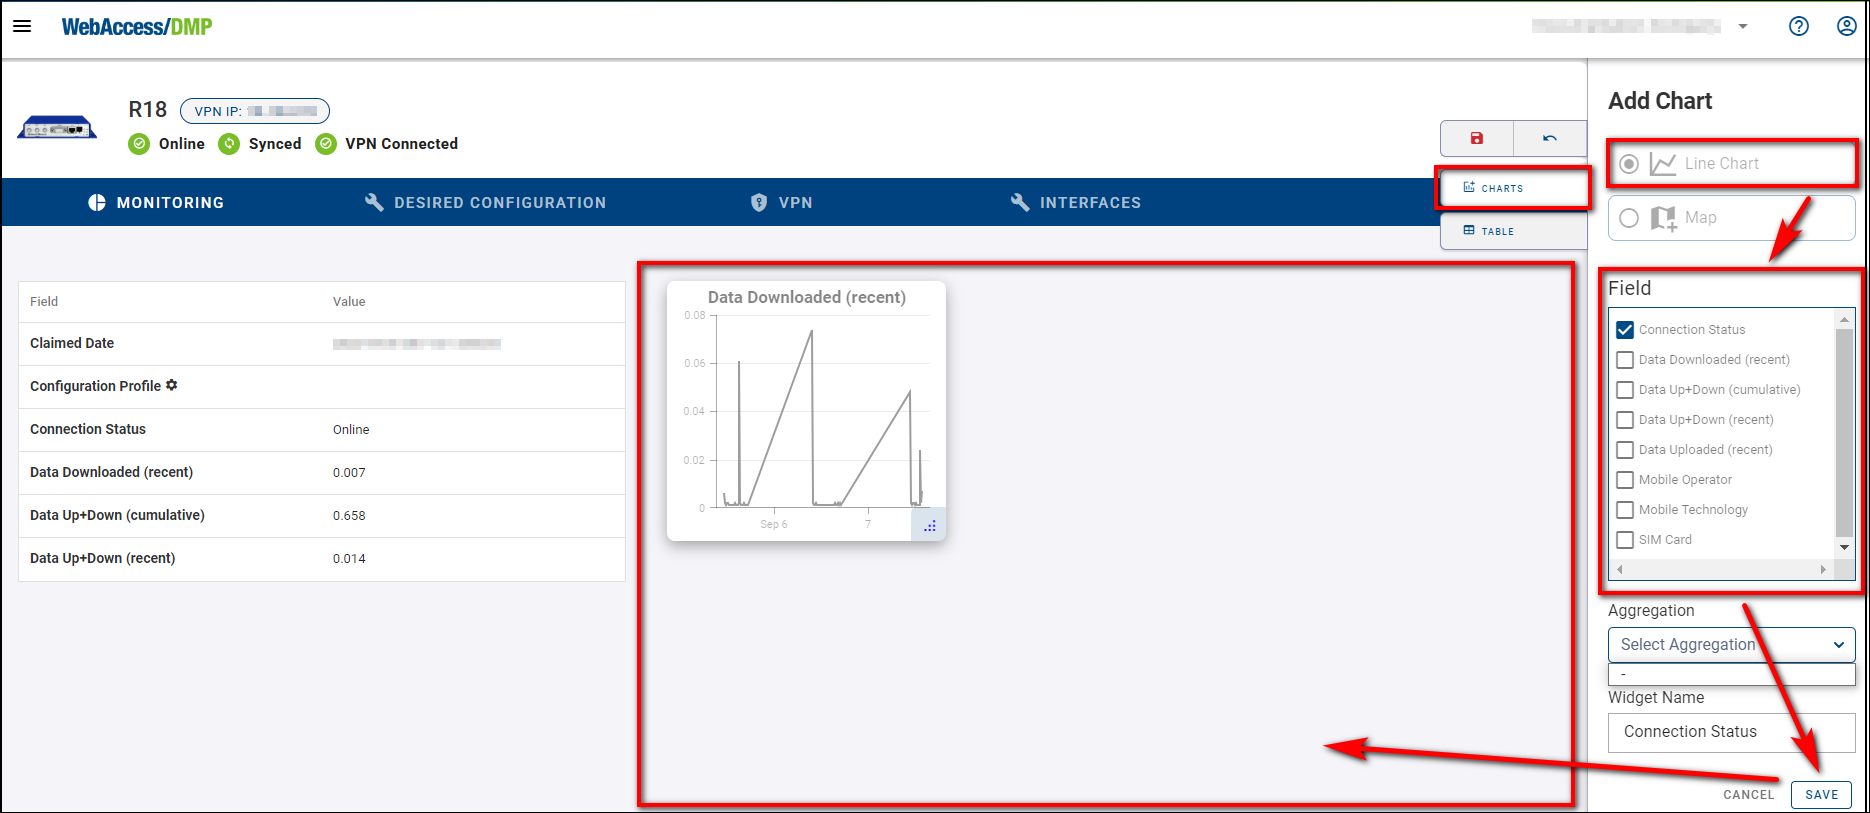
Task: Click the Configuration Profile gear icon
Action: pyautogui.click(x=172, y=385)
